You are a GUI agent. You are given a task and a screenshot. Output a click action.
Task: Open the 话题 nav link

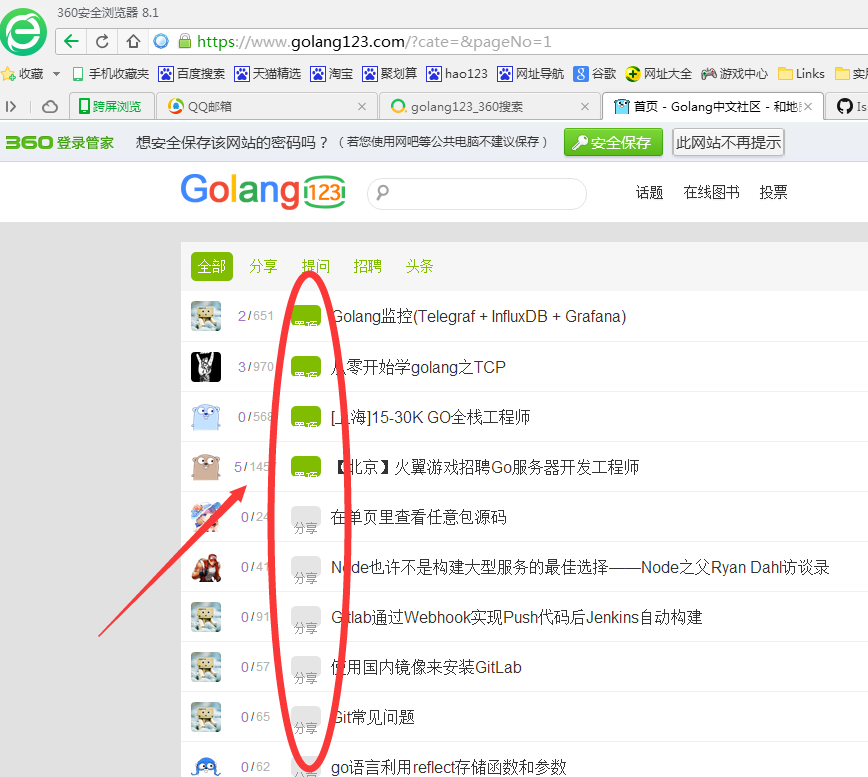coord(649,192)
